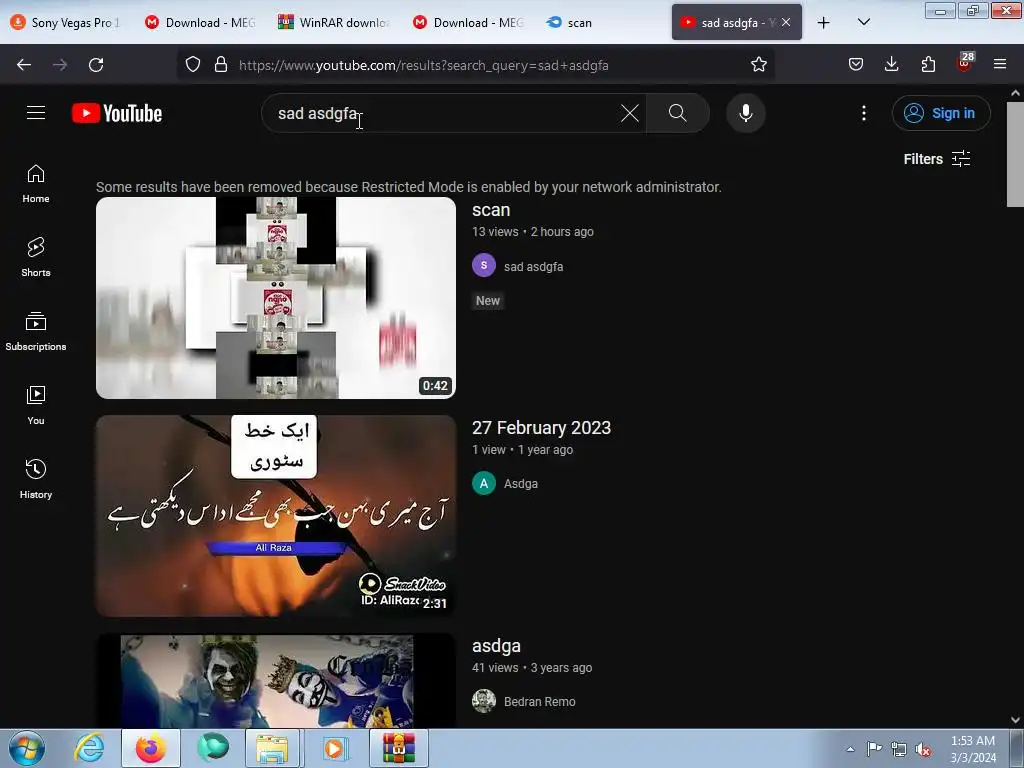Click the network tray icon
Image resolution: width=1024 pixels, height=768 pixels.
coord(899,750)
